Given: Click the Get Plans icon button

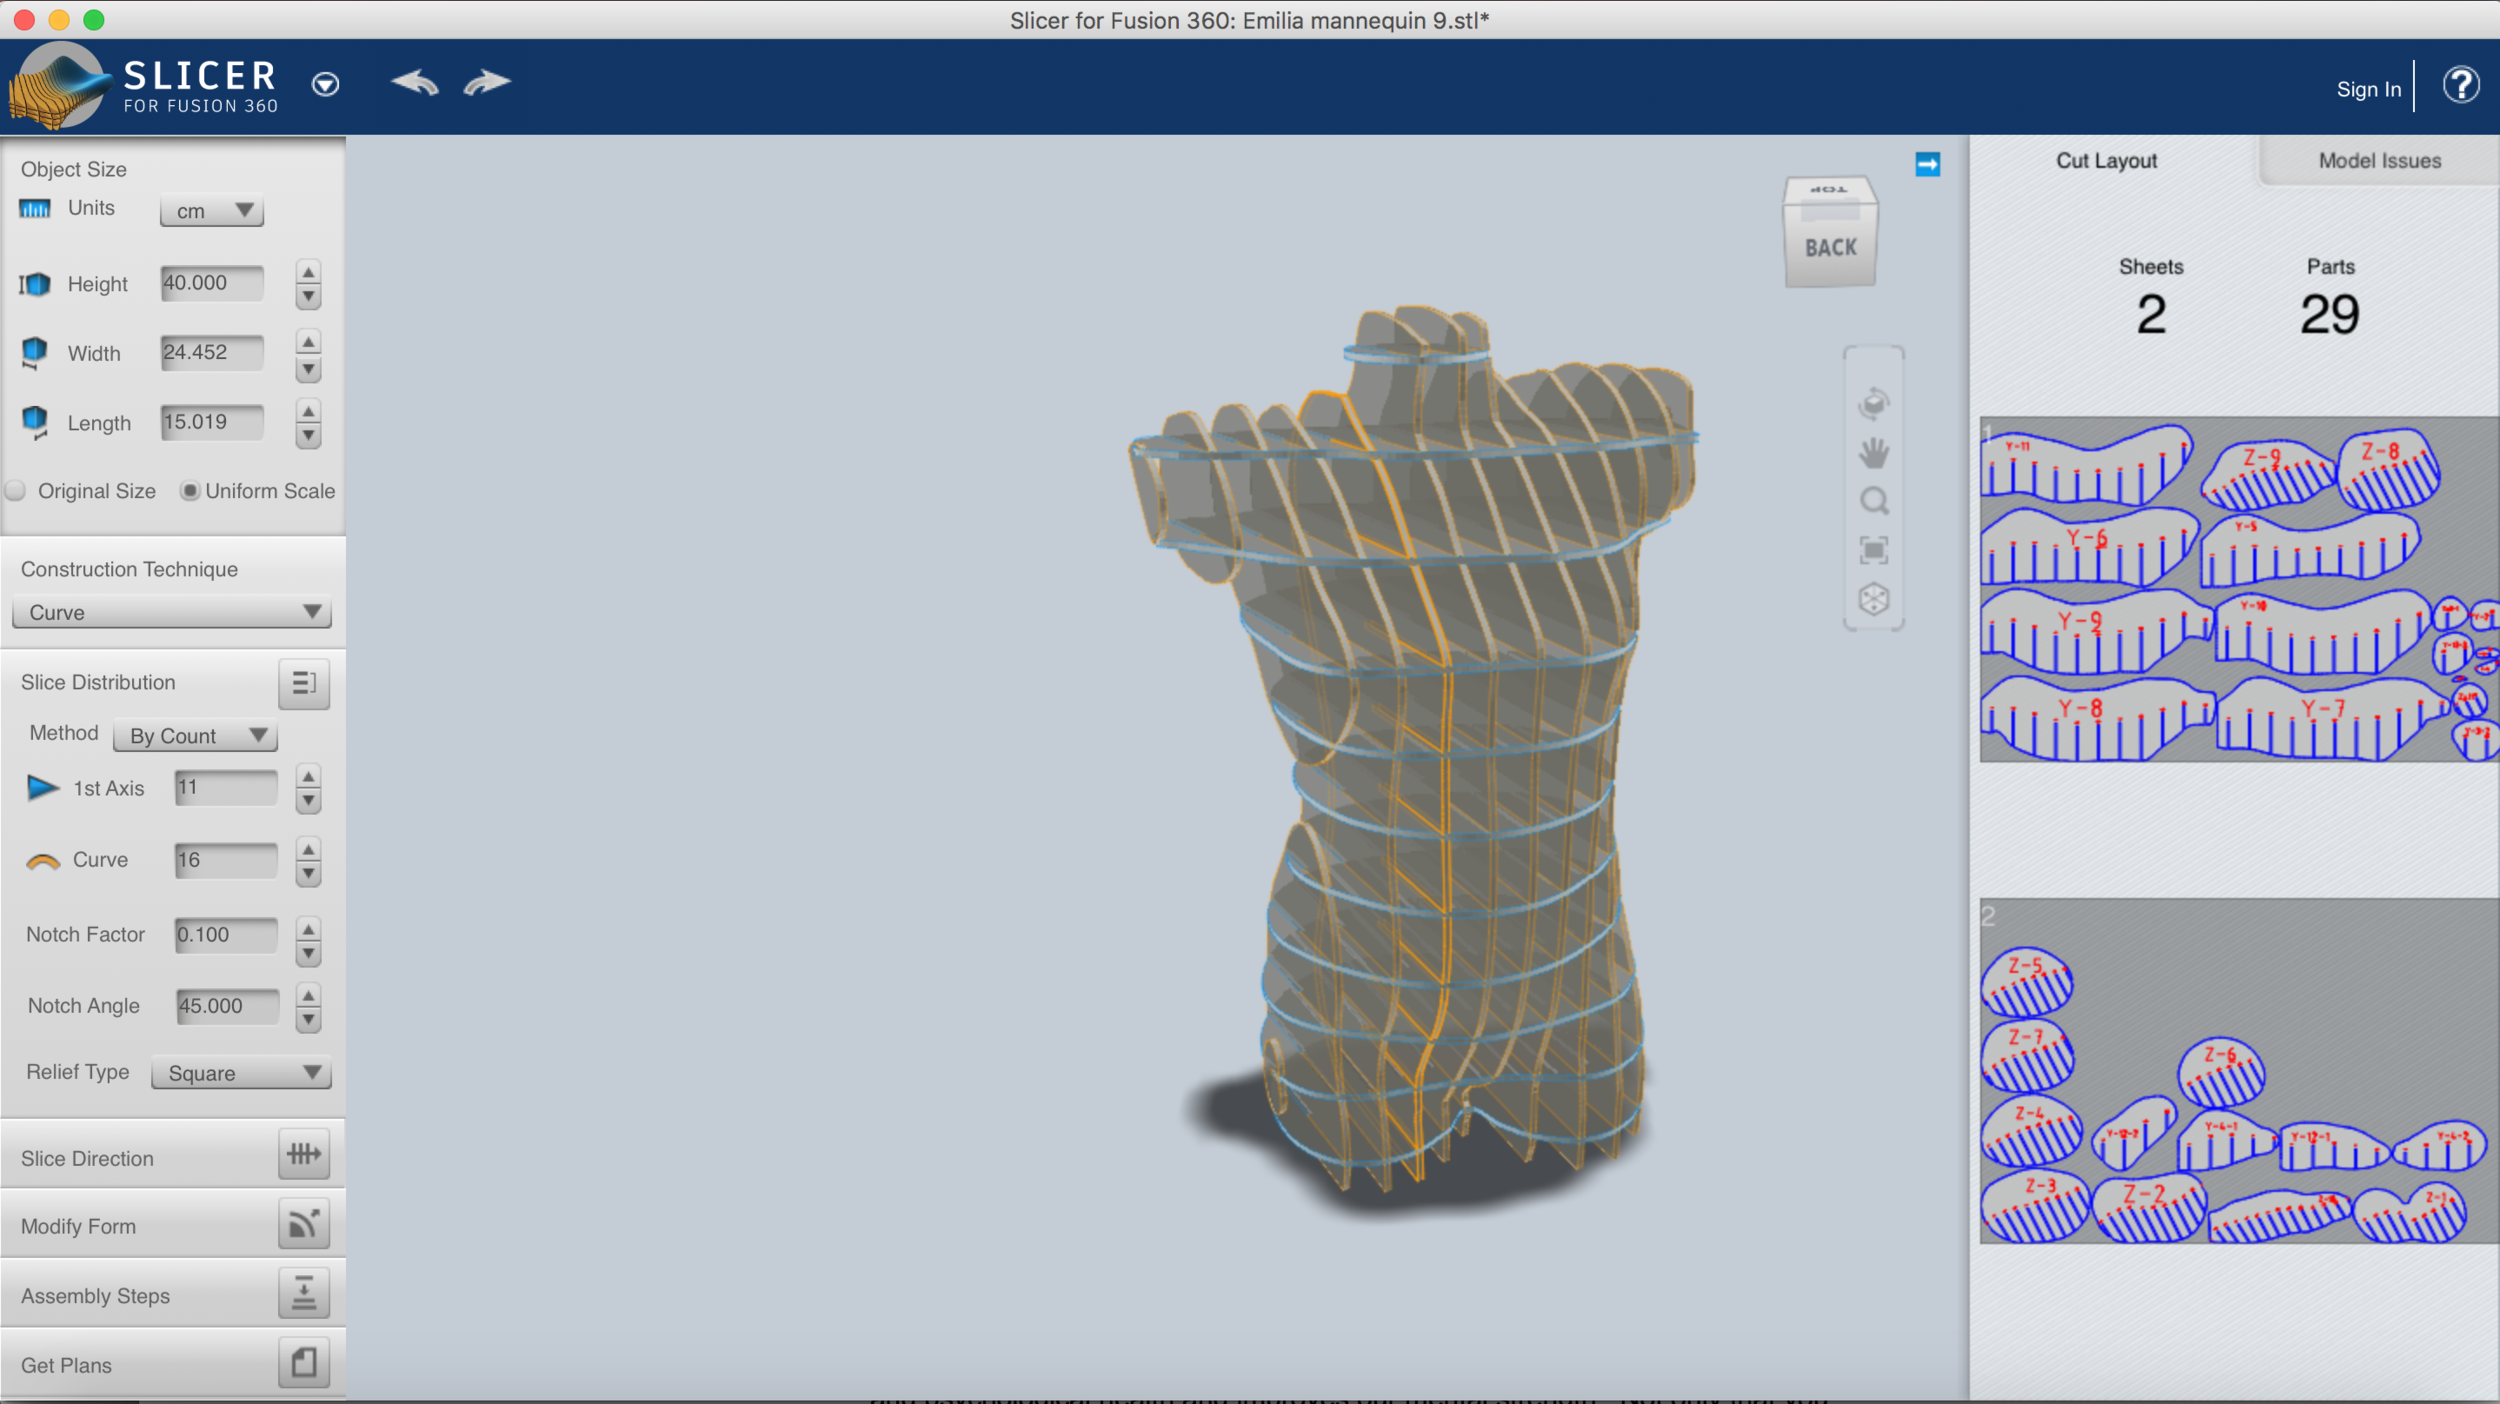Looking at the screenshot, I should click(304, 1363).
